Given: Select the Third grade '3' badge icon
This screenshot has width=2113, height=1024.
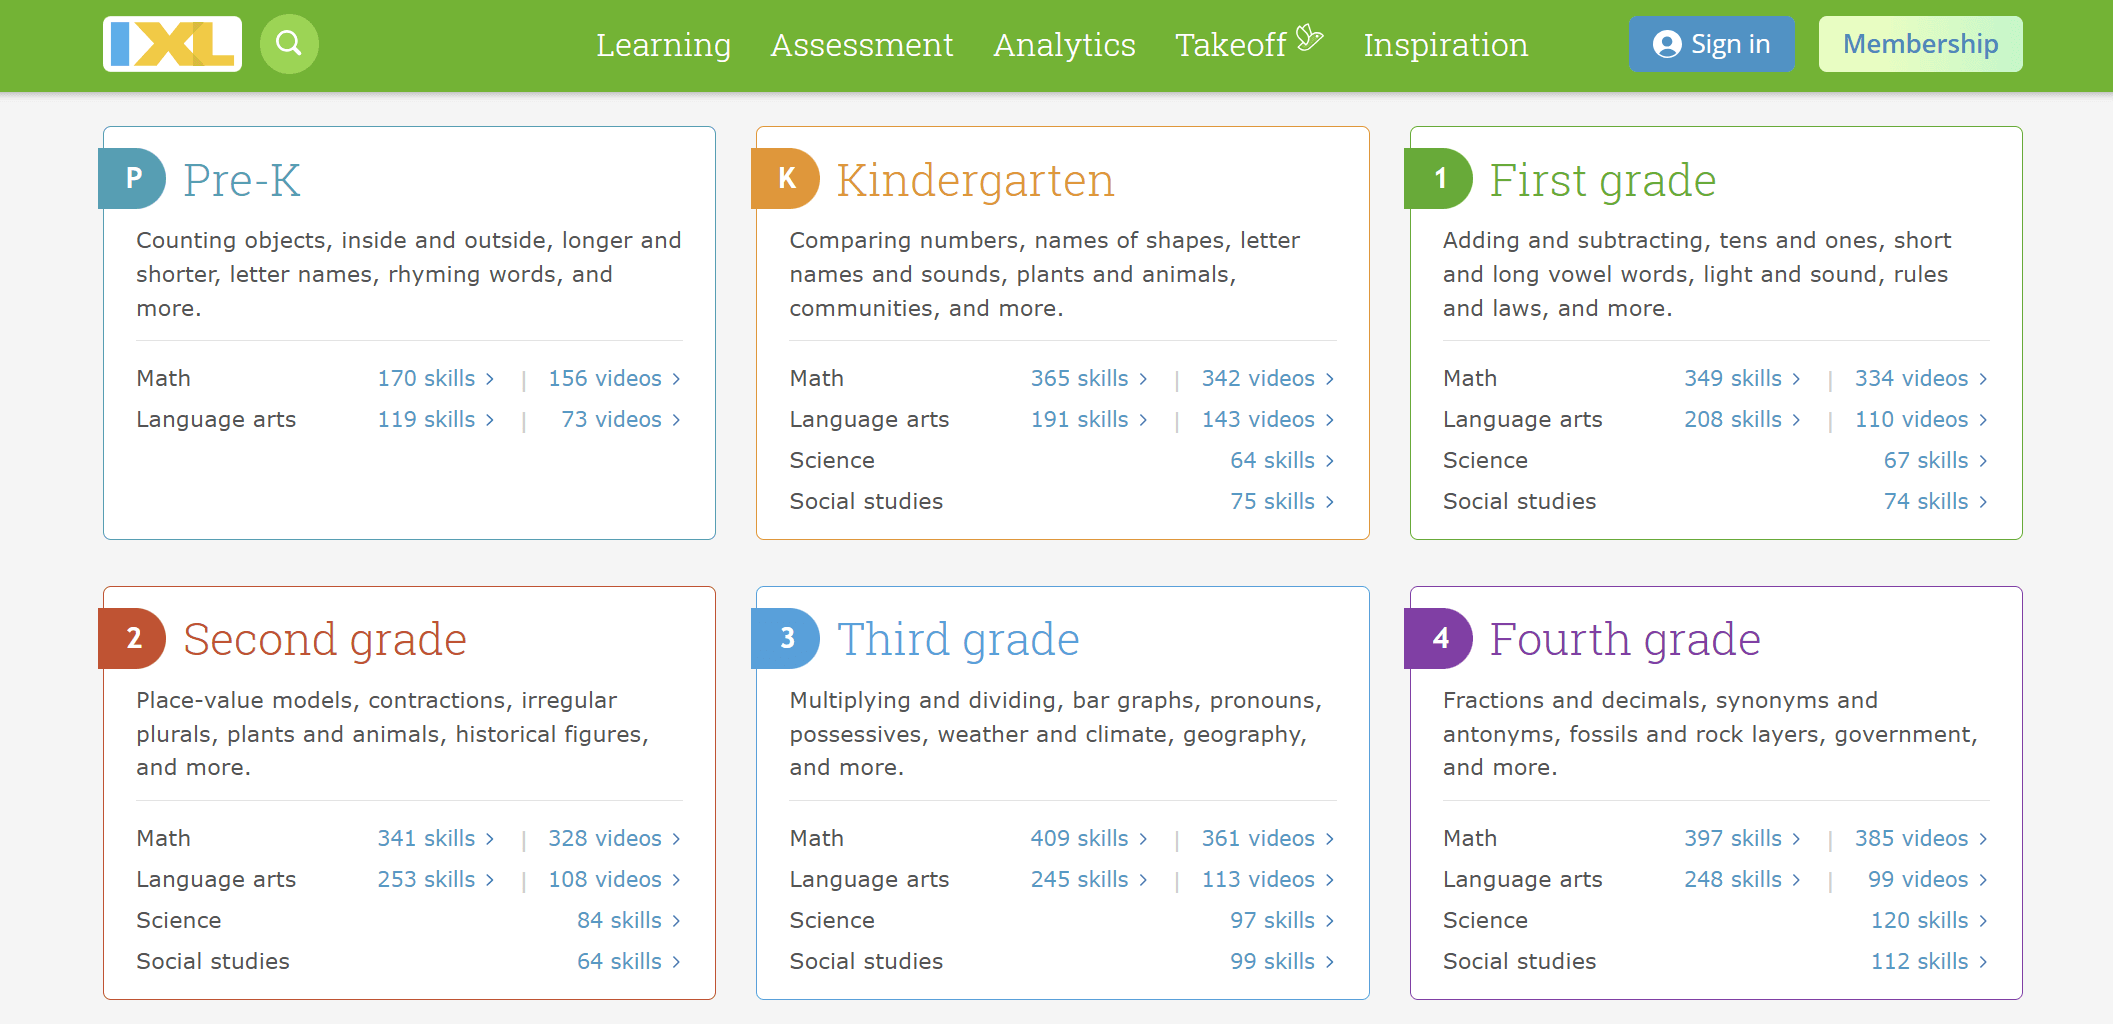Looking at the screenshot, I should 785,638.
